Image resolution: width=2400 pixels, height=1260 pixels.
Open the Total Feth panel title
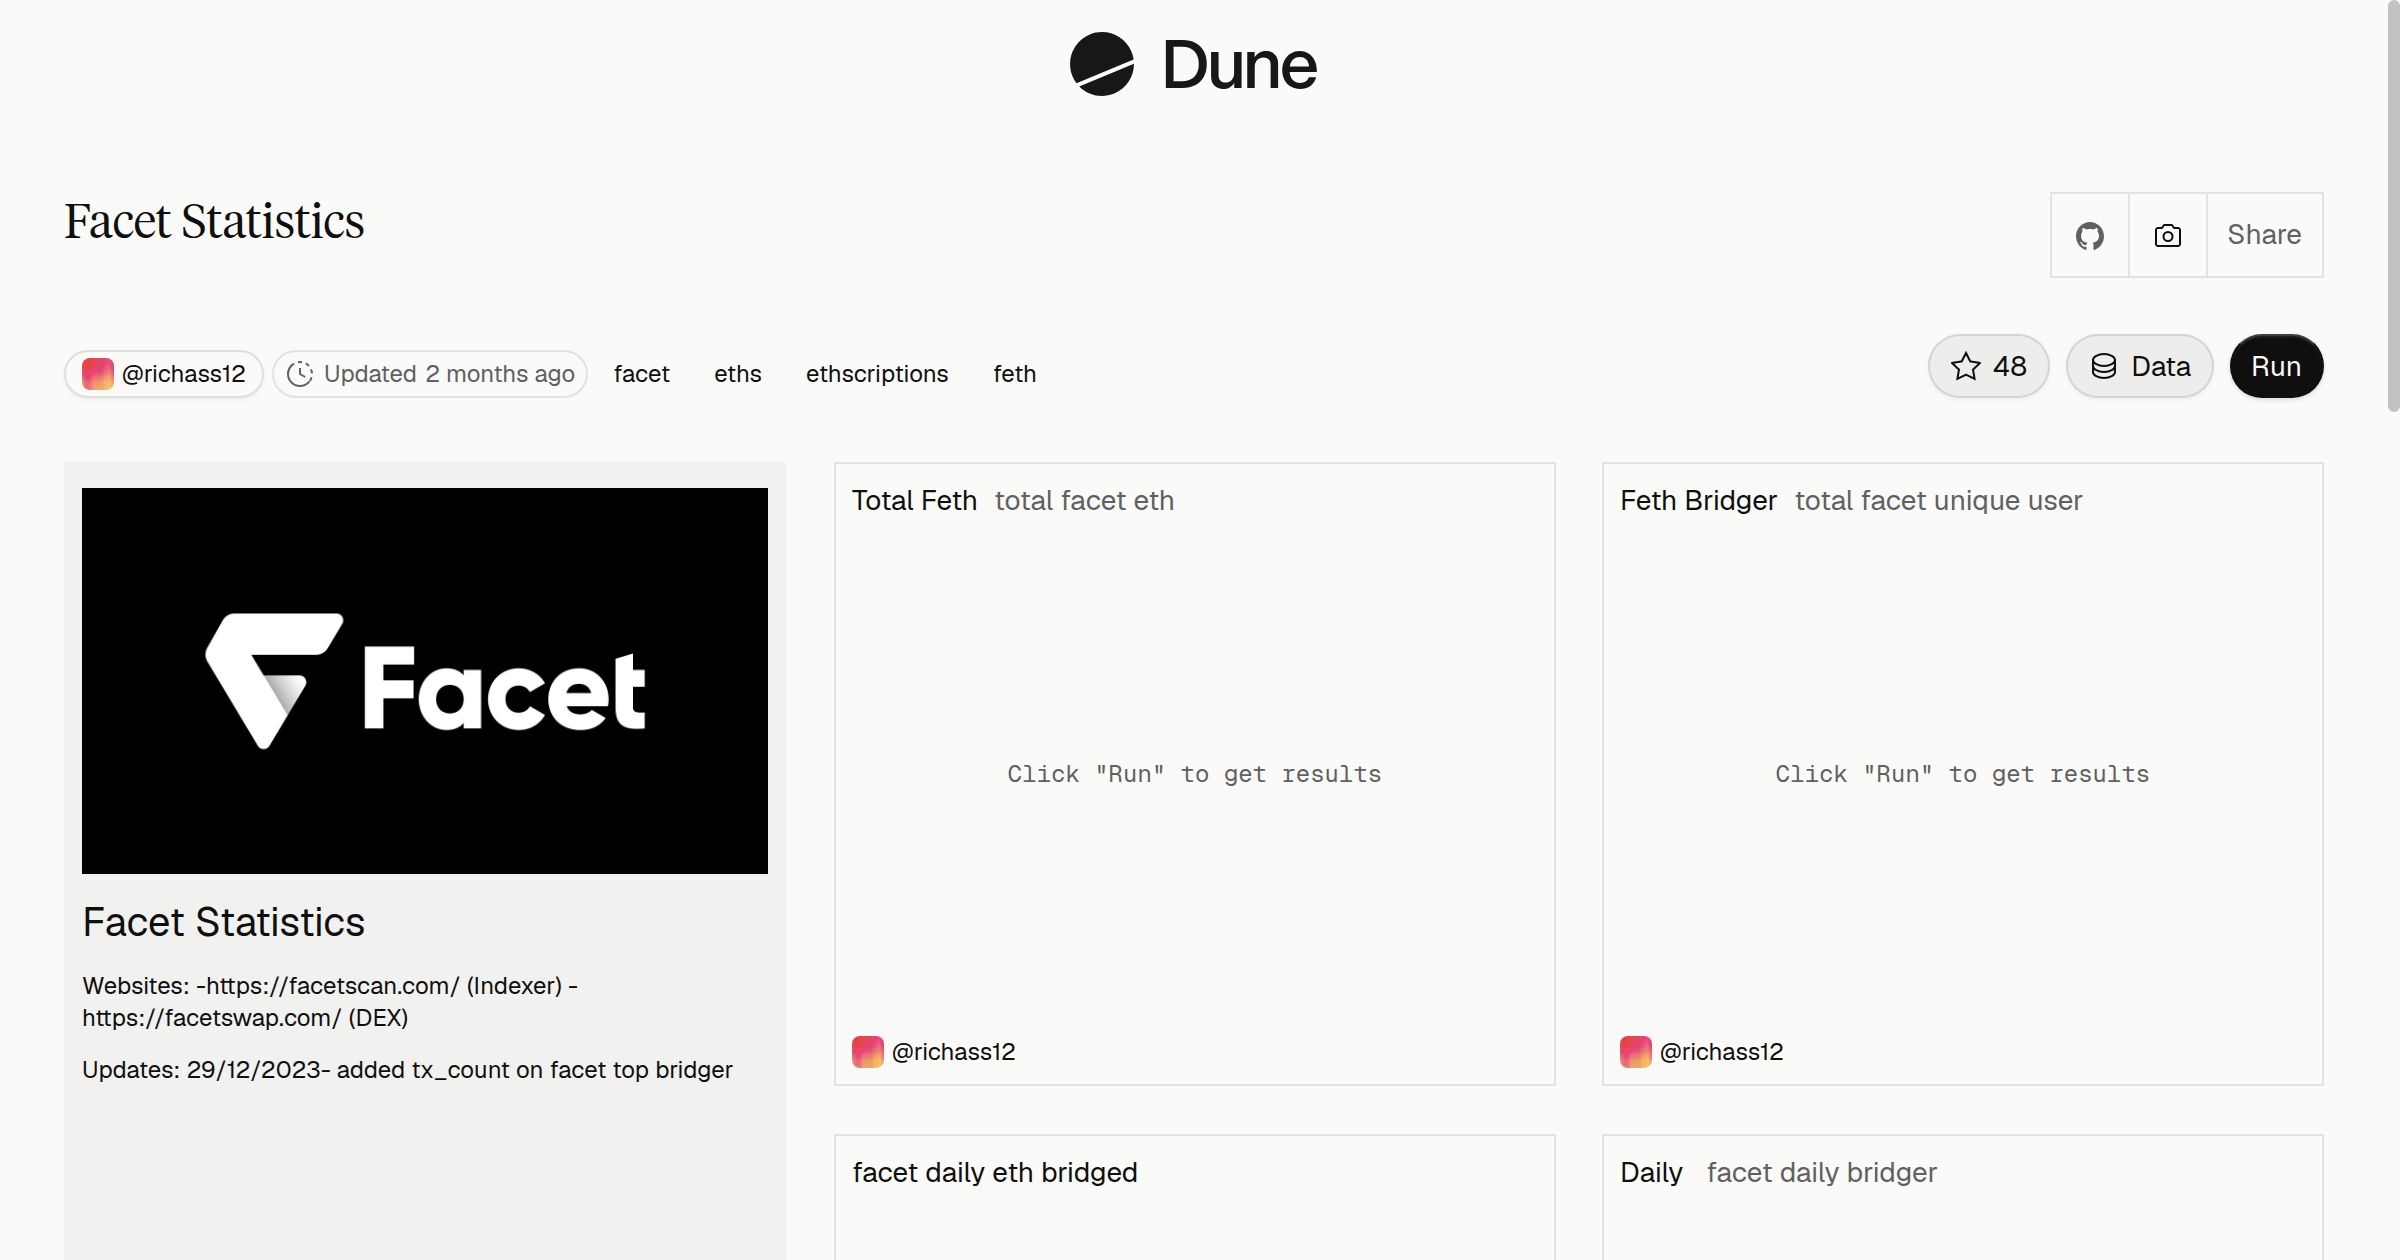tap(914, 500)
